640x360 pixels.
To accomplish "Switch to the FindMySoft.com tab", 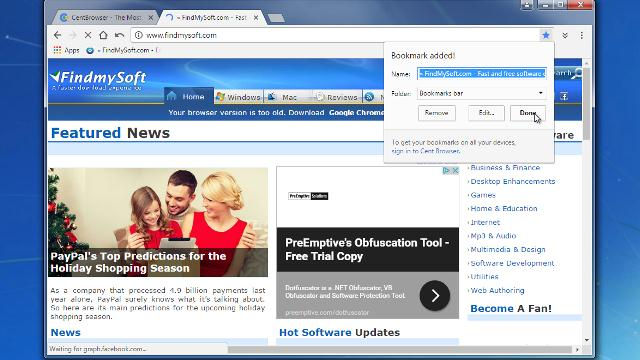I will pyautogui.click(x=211, y=18).
